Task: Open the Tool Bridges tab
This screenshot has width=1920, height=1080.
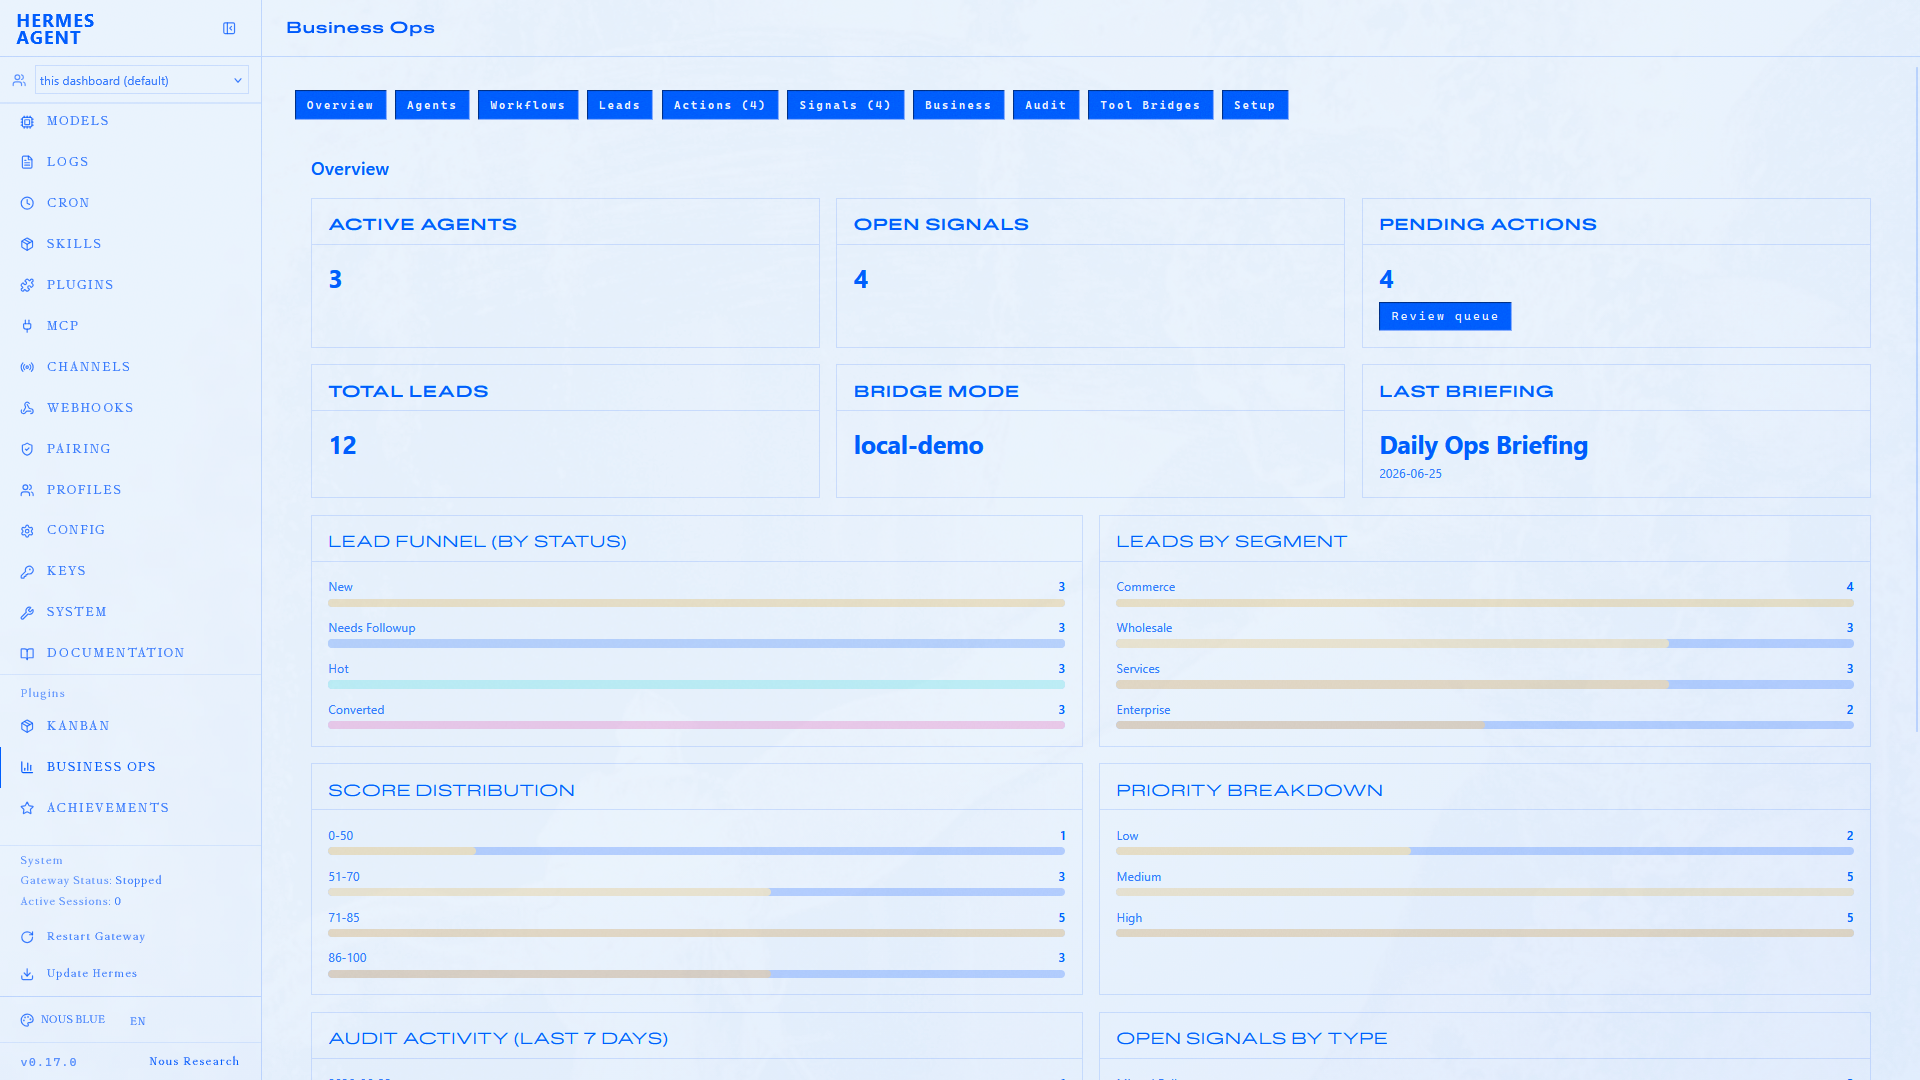Action: 1150,105
